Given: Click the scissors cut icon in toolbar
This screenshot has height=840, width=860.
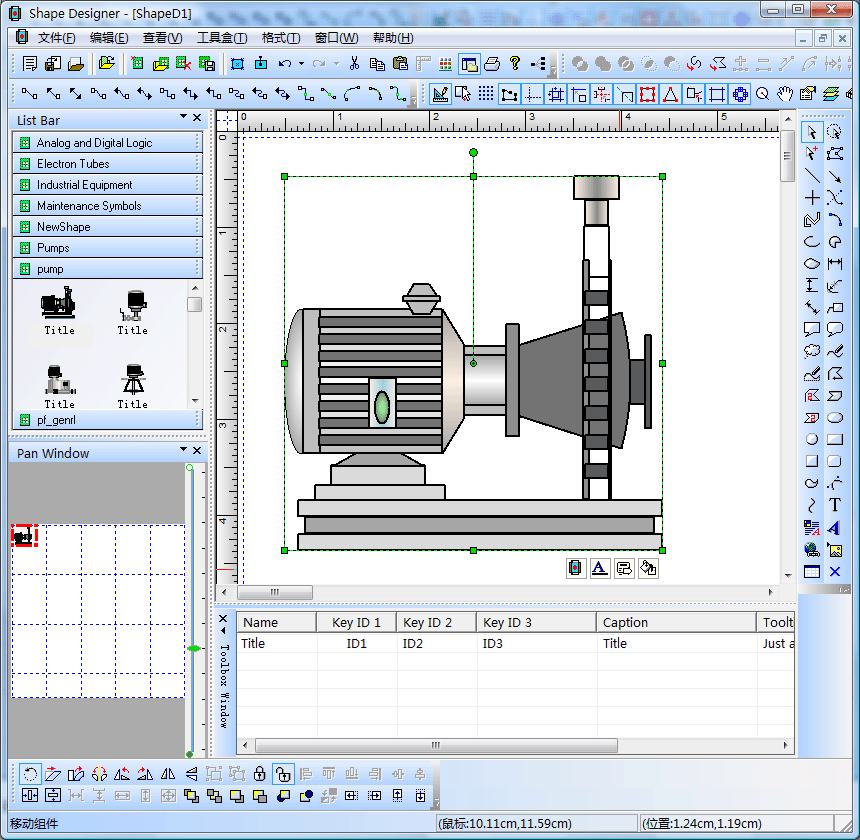Looking at the screenshot, I should (x=354, y=64).
